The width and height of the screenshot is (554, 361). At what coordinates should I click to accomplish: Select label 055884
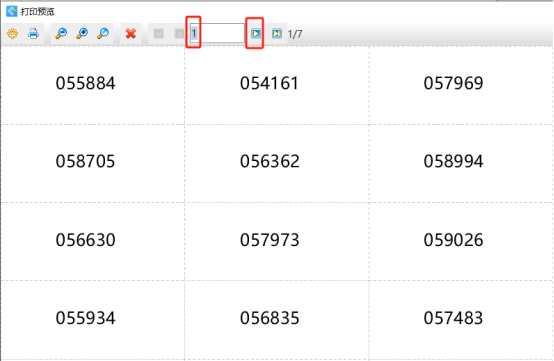(86, 84)
